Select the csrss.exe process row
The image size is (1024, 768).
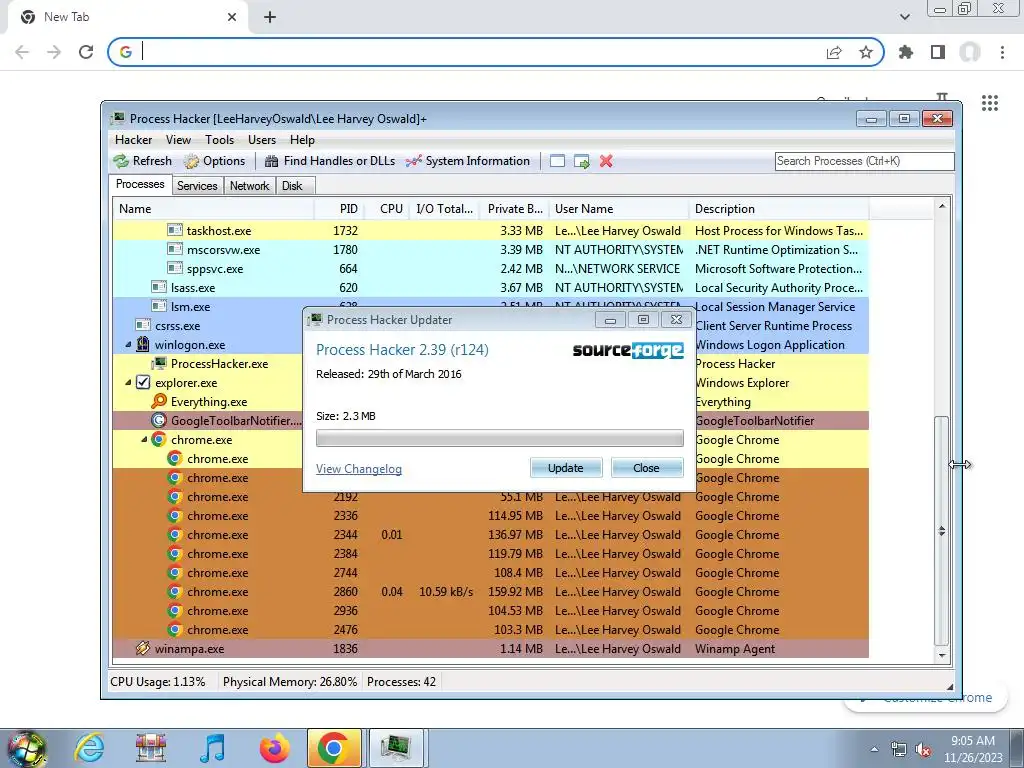coord(490,325)
